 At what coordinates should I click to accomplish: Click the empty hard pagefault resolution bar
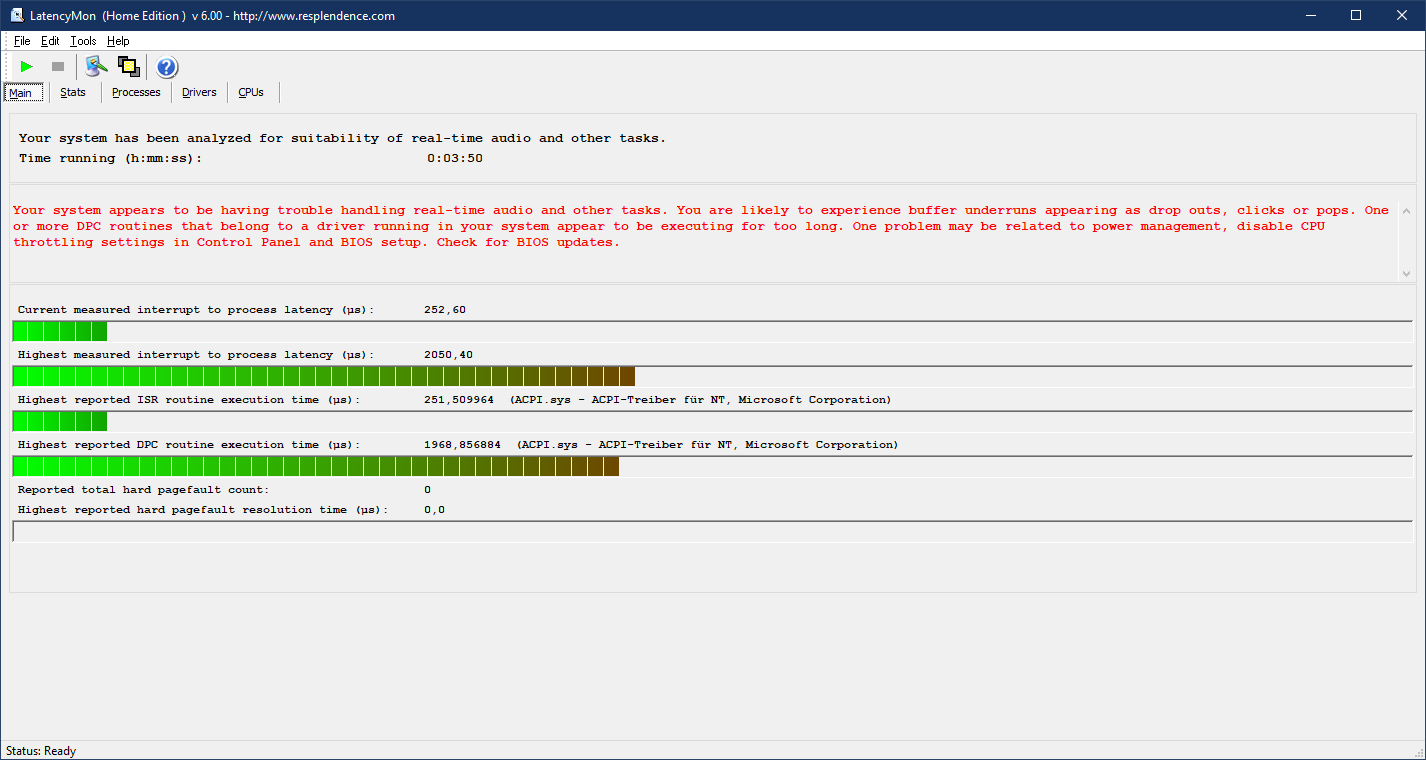point(713,531)
